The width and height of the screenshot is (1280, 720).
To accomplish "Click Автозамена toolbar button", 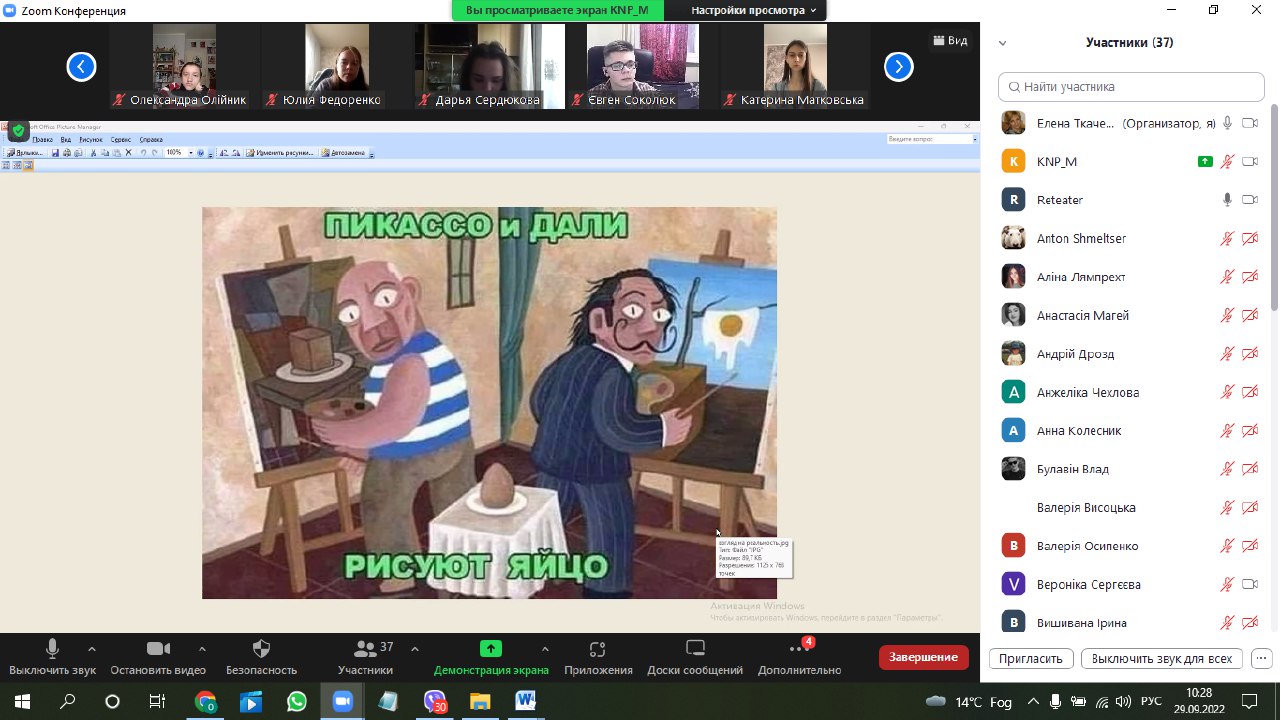I will point(343,153).
